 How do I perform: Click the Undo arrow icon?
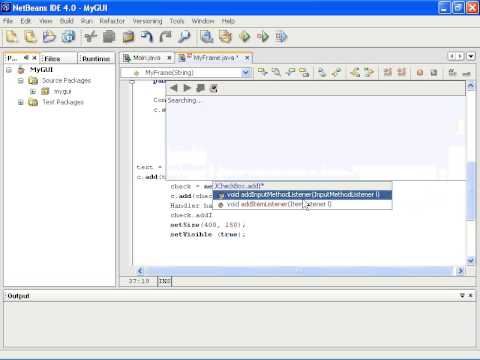coord(147,36)
